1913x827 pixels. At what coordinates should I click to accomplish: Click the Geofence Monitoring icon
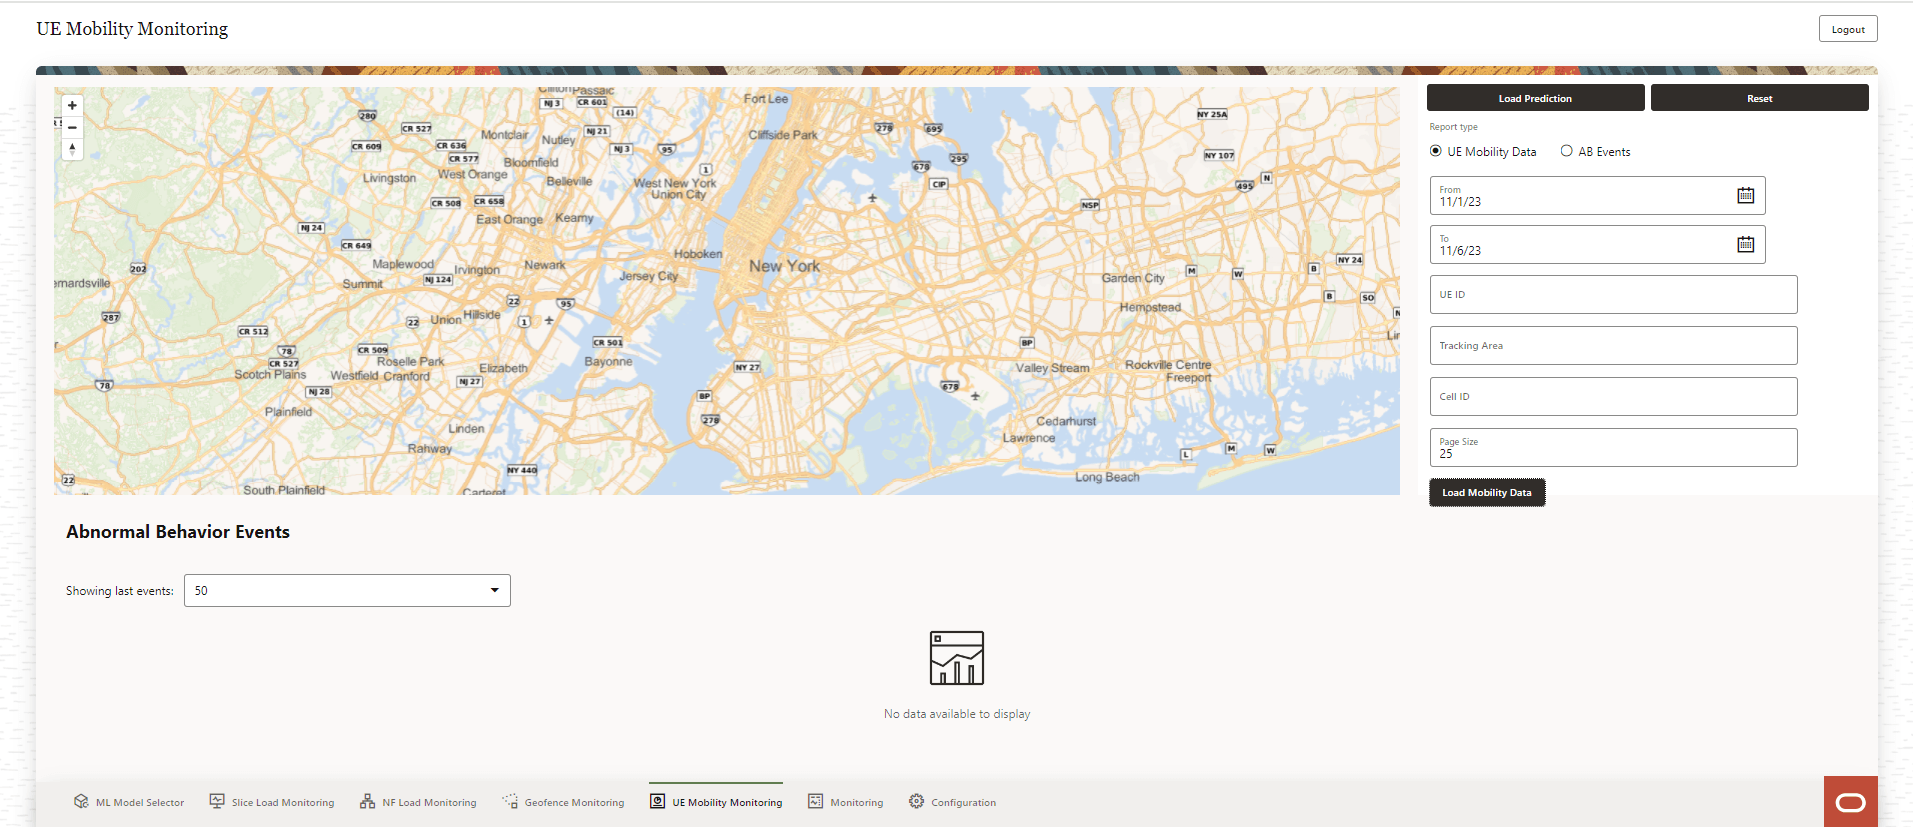(510, 801)
